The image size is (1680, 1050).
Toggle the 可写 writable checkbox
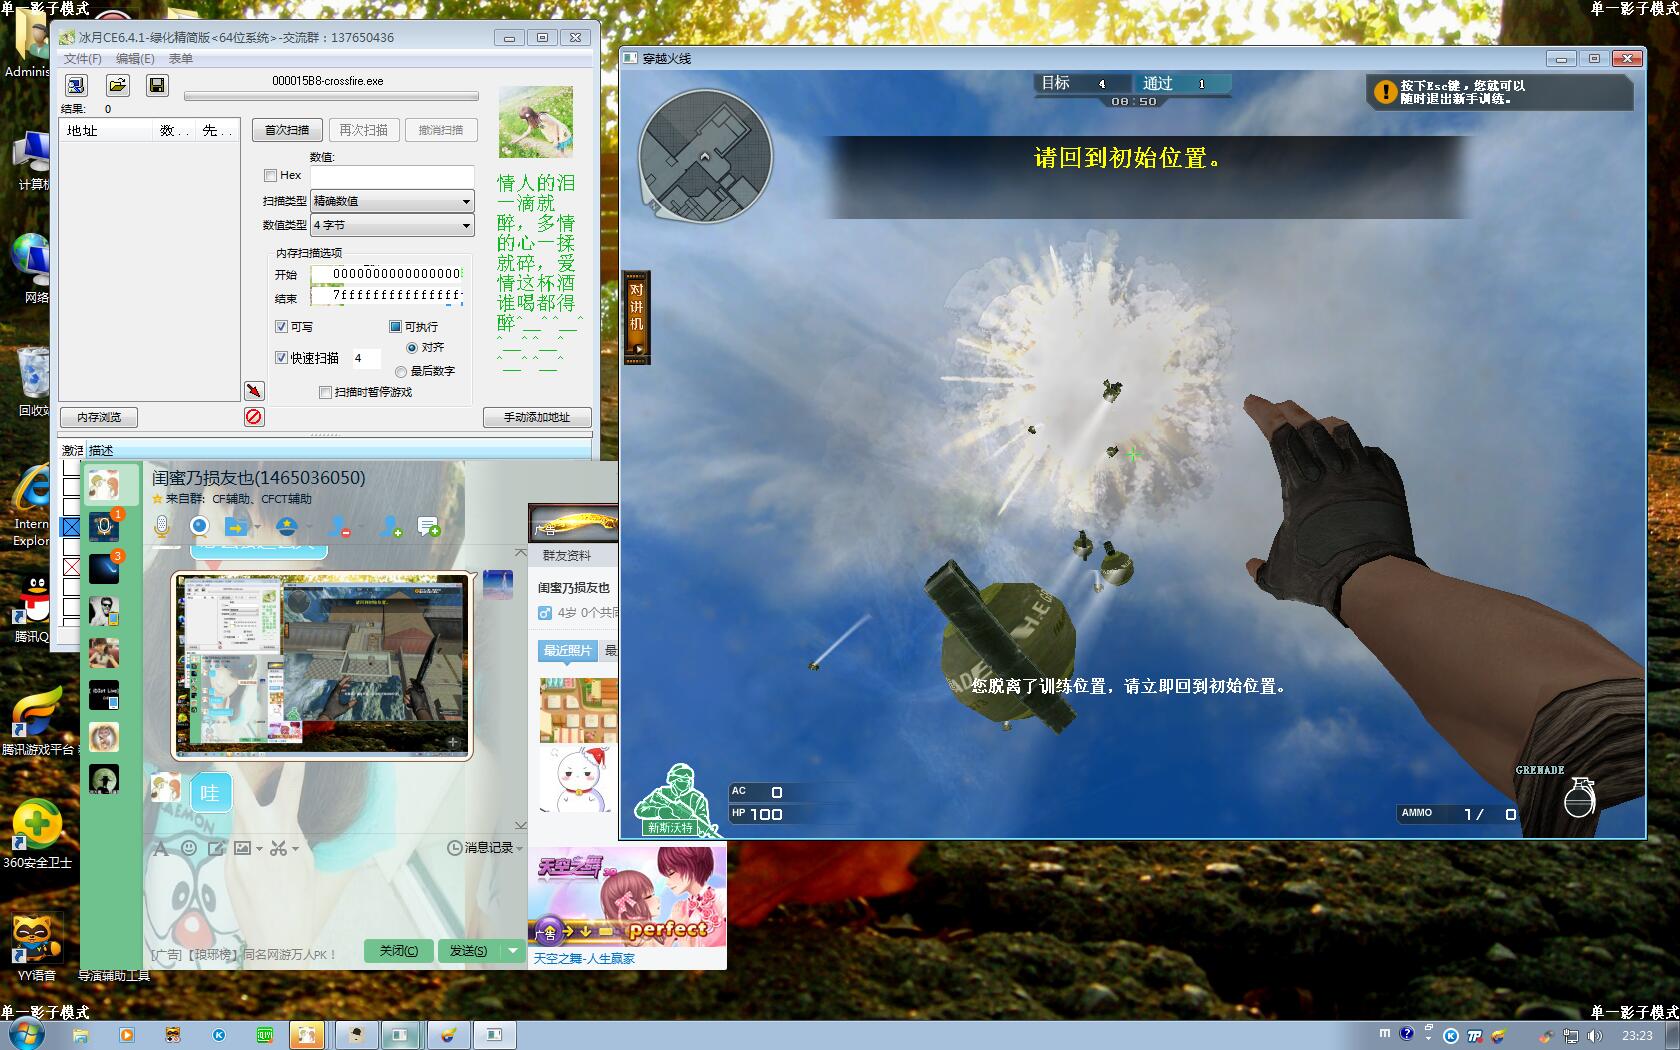pyautogui.click(x=281, y=327)
